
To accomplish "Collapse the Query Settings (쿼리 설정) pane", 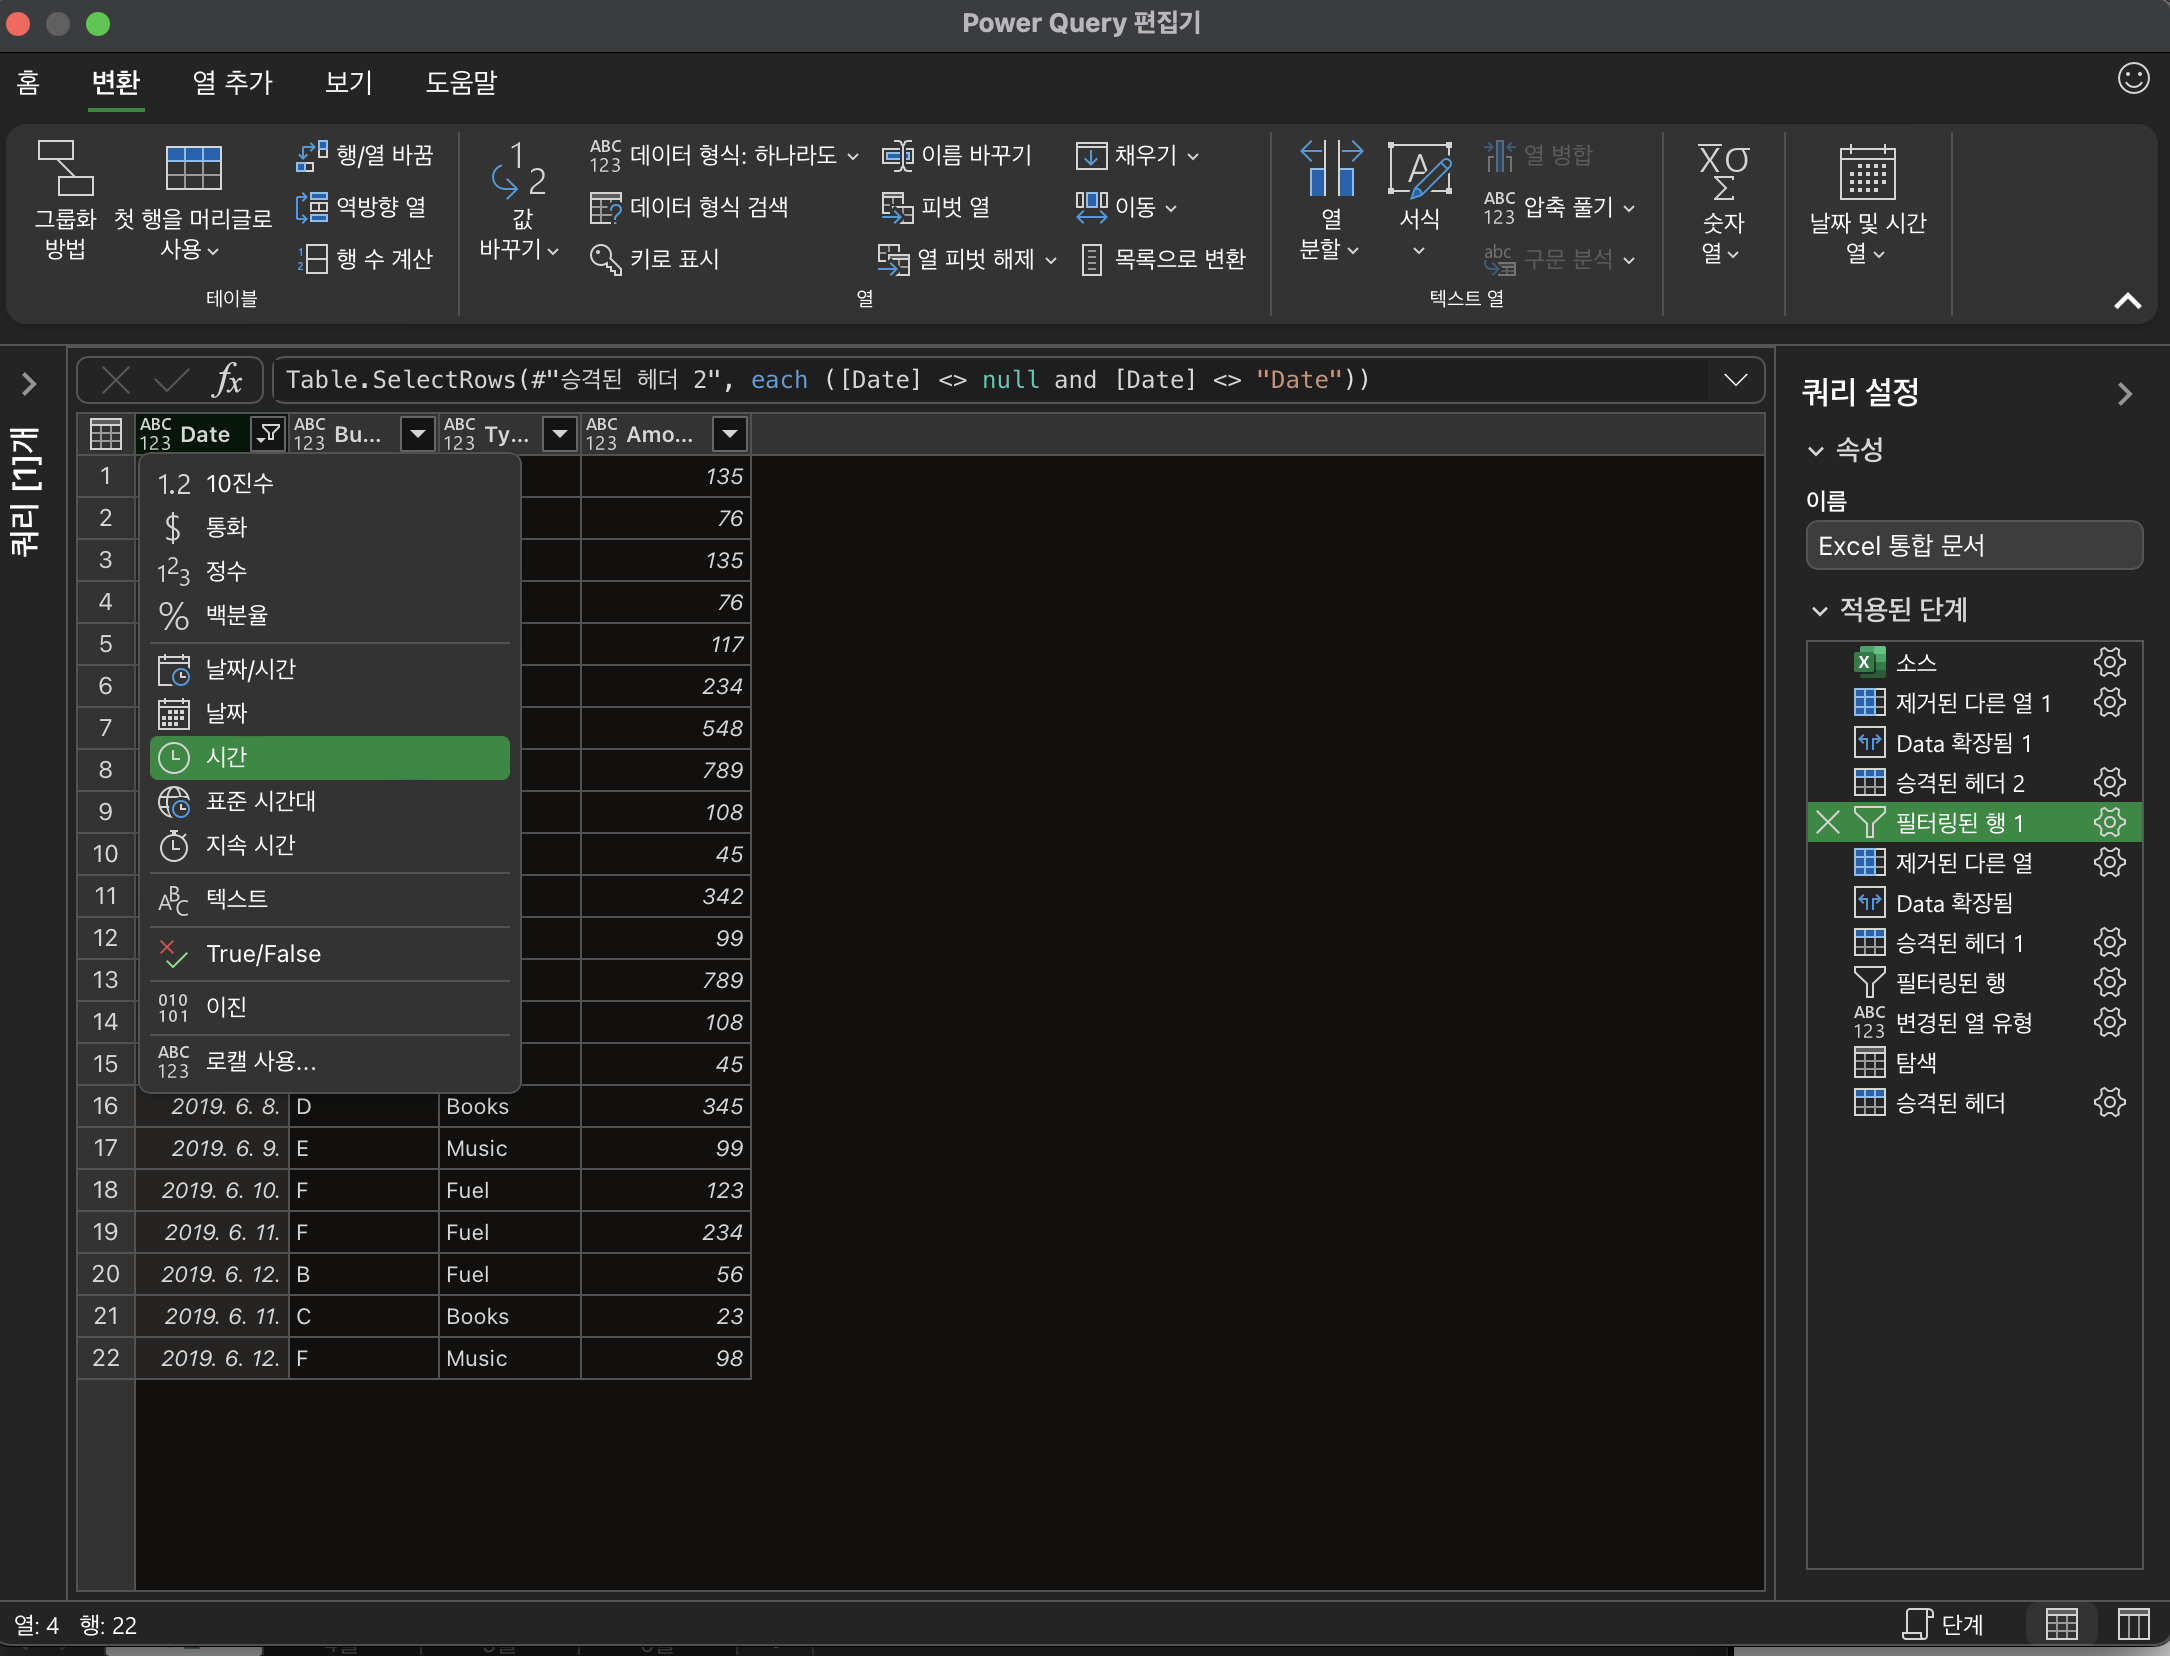I will [x=2125, y=394].
